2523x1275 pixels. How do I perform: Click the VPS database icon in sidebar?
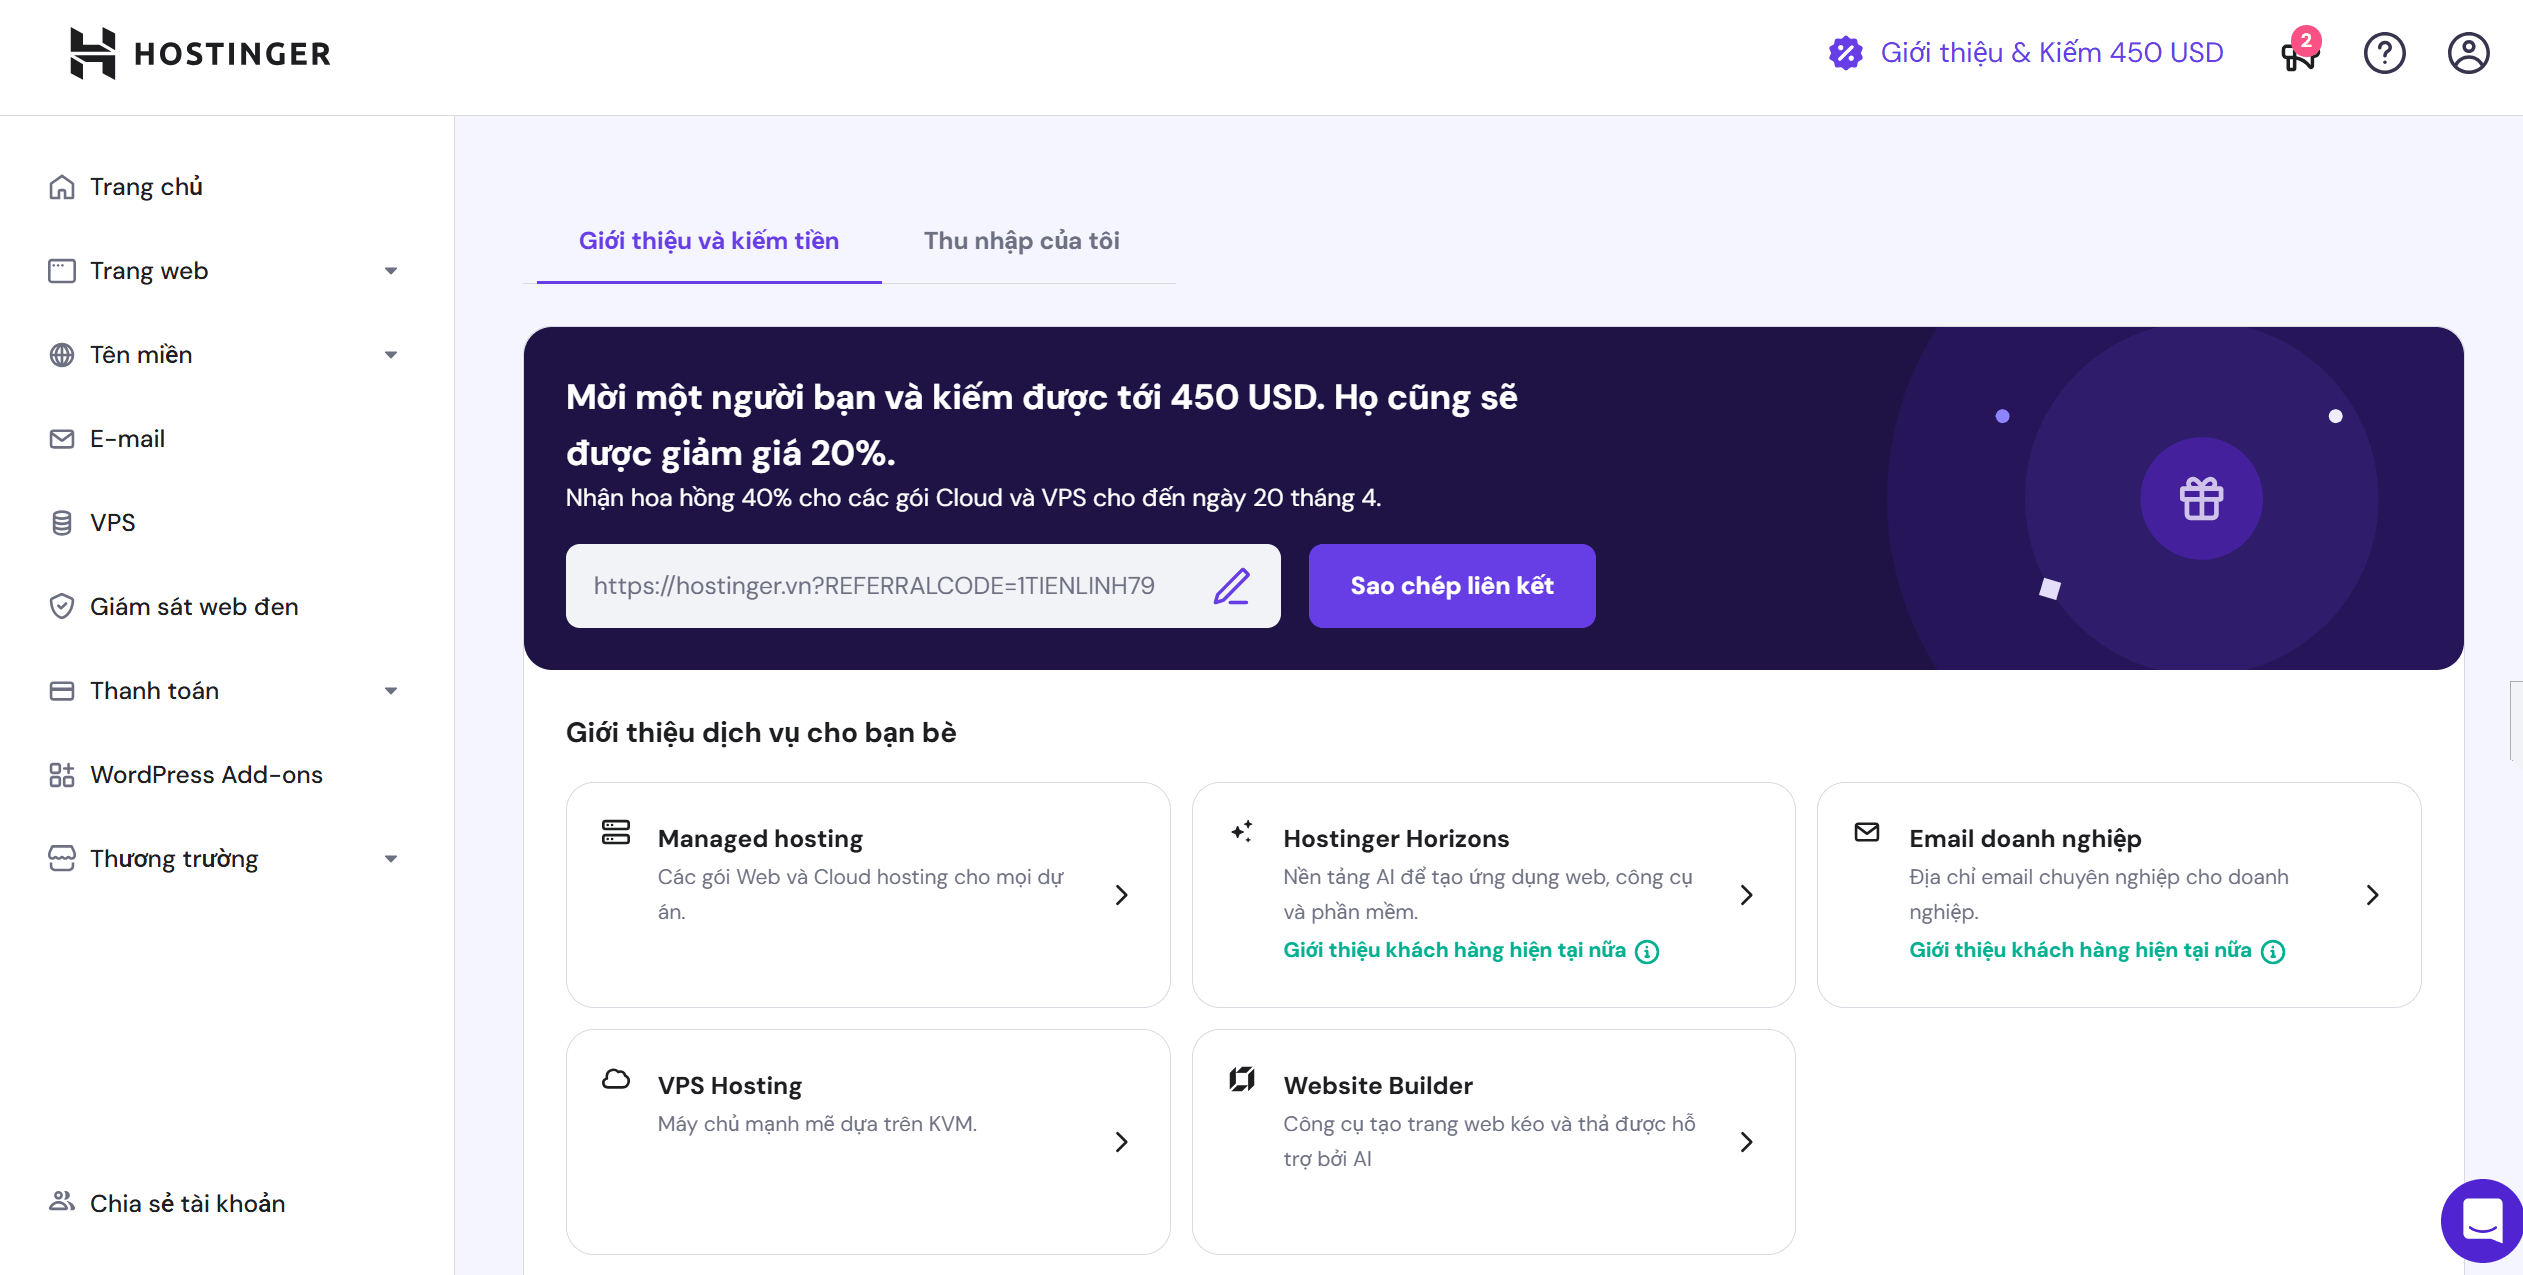click(62, 523)
